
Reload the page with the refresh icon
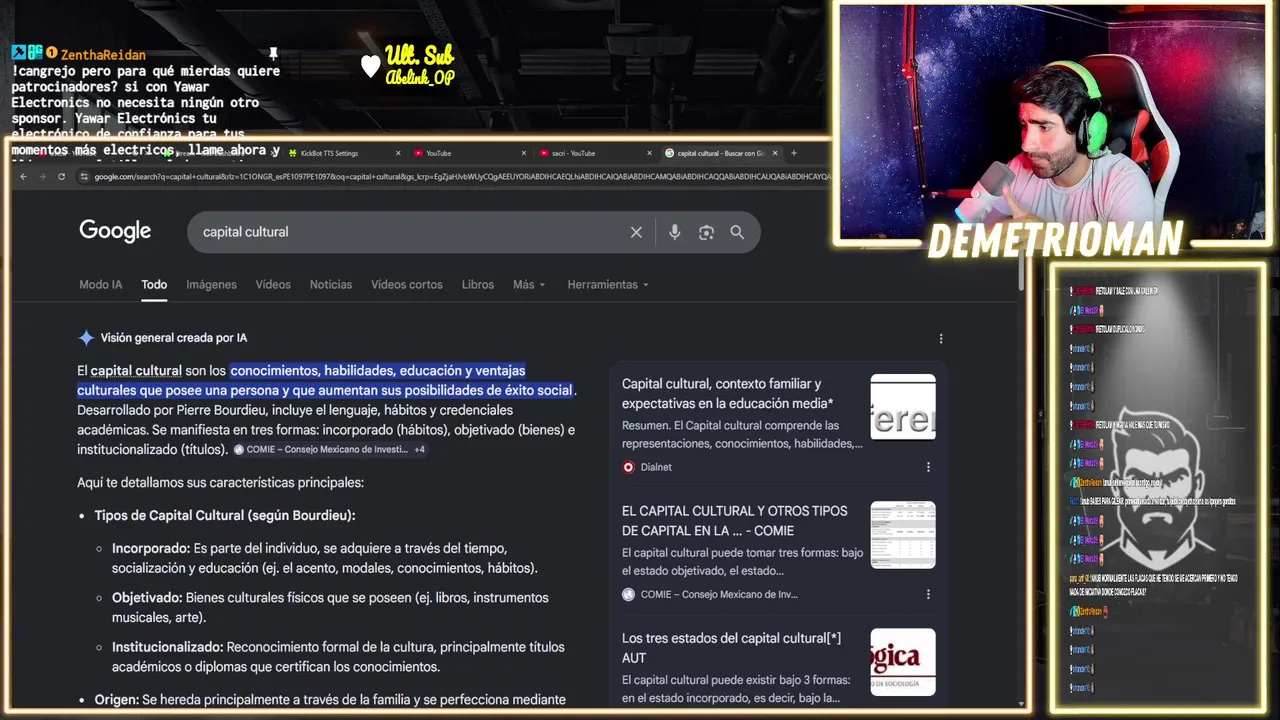pyautogui.click(x=61, y=177)
